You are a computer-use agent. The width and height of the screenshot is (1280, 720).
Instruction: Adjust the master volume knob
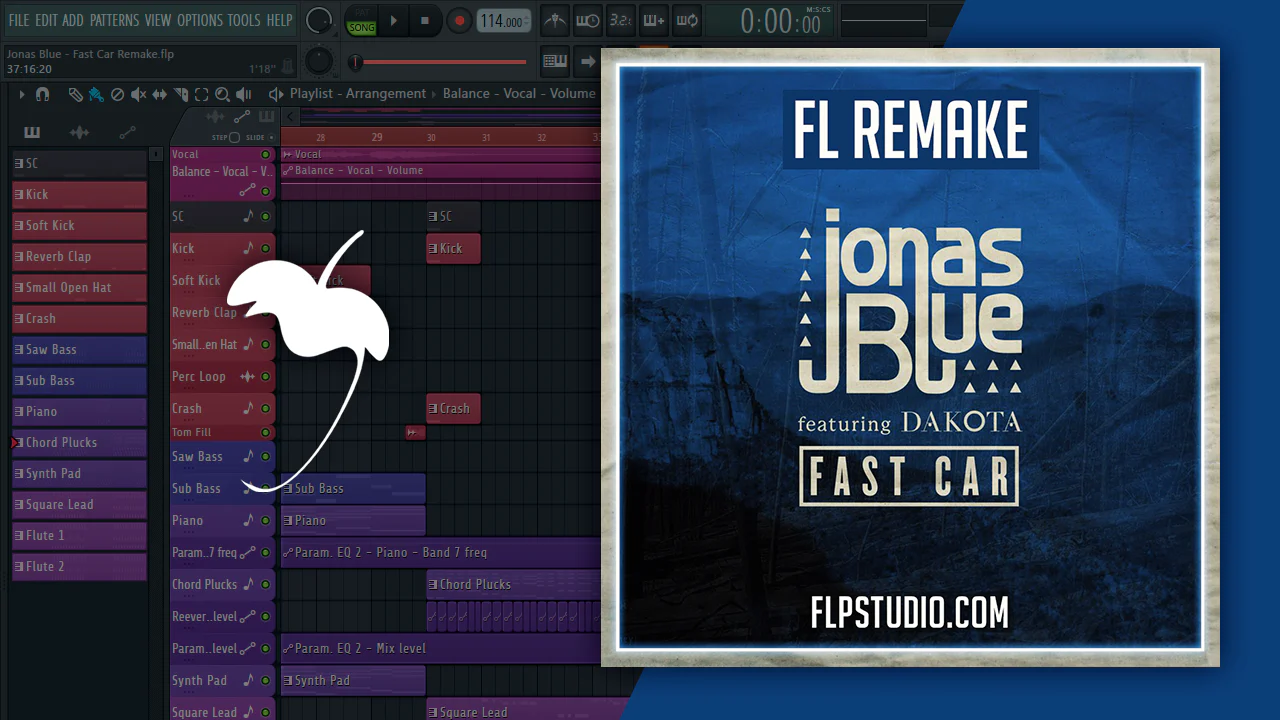tap(319, 19)
